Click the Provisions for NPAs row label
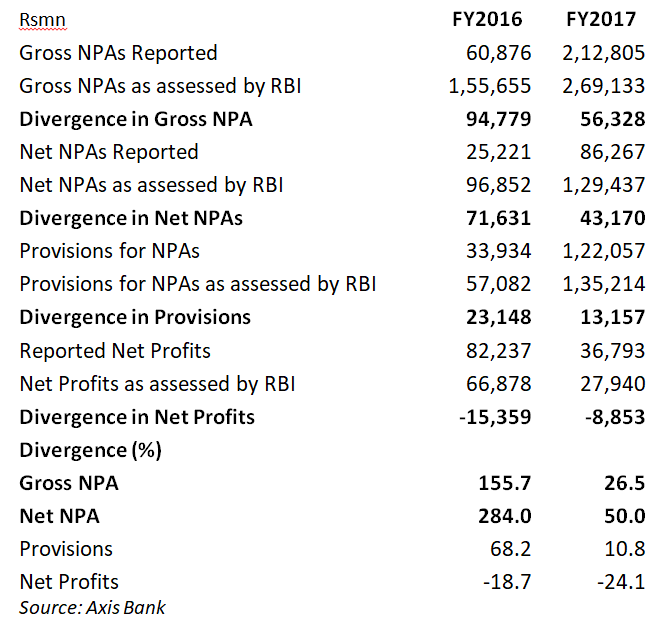The image size is (665, 623). coord(116,251)
